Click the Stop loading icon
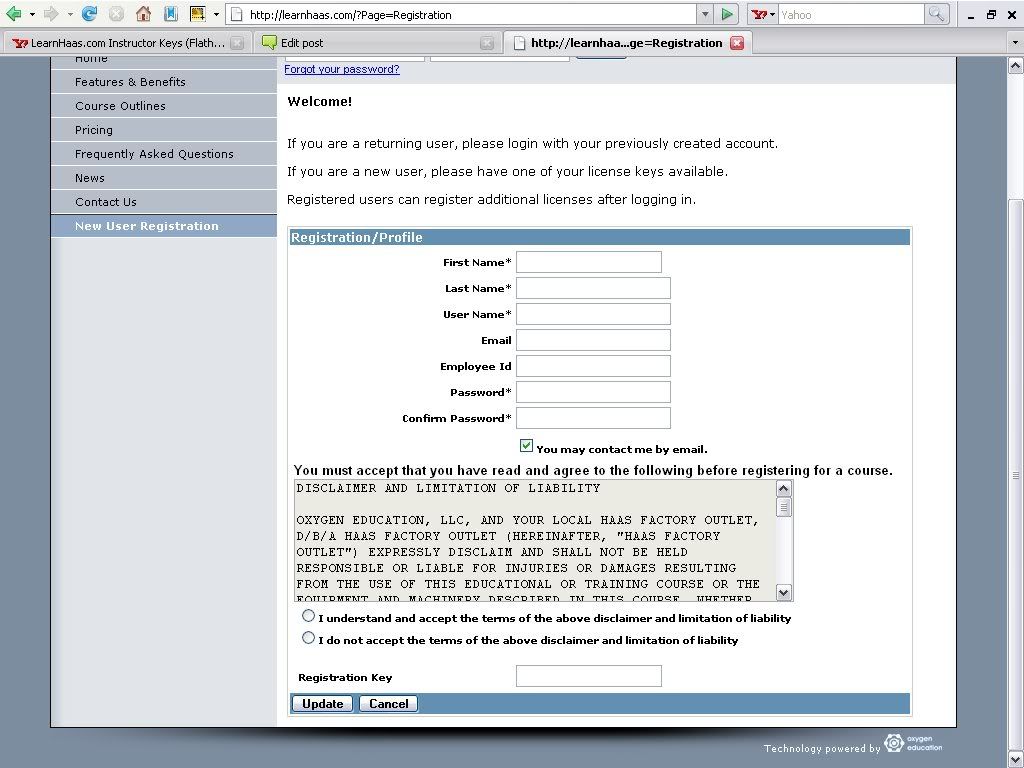Viewport: 1024px width, 768px height. pyautogui.click(x=116, y=14)
